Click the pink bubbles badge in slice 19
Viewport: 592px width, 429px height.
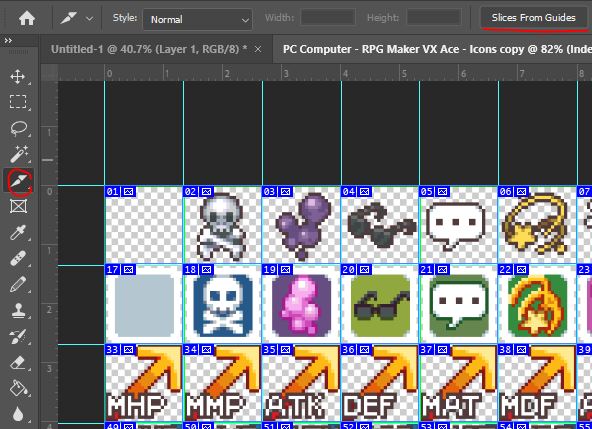coord(301,306)
